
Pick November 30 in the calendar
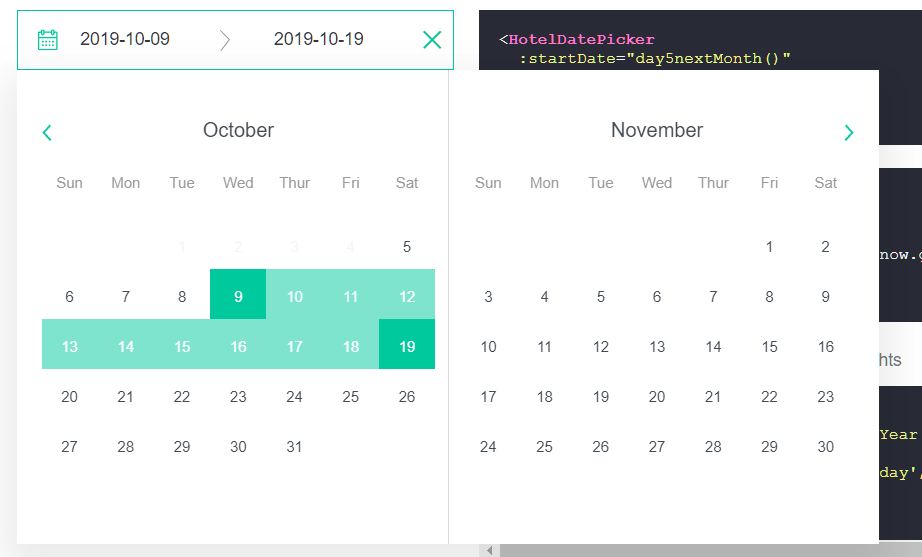click(x=826, y=444)
